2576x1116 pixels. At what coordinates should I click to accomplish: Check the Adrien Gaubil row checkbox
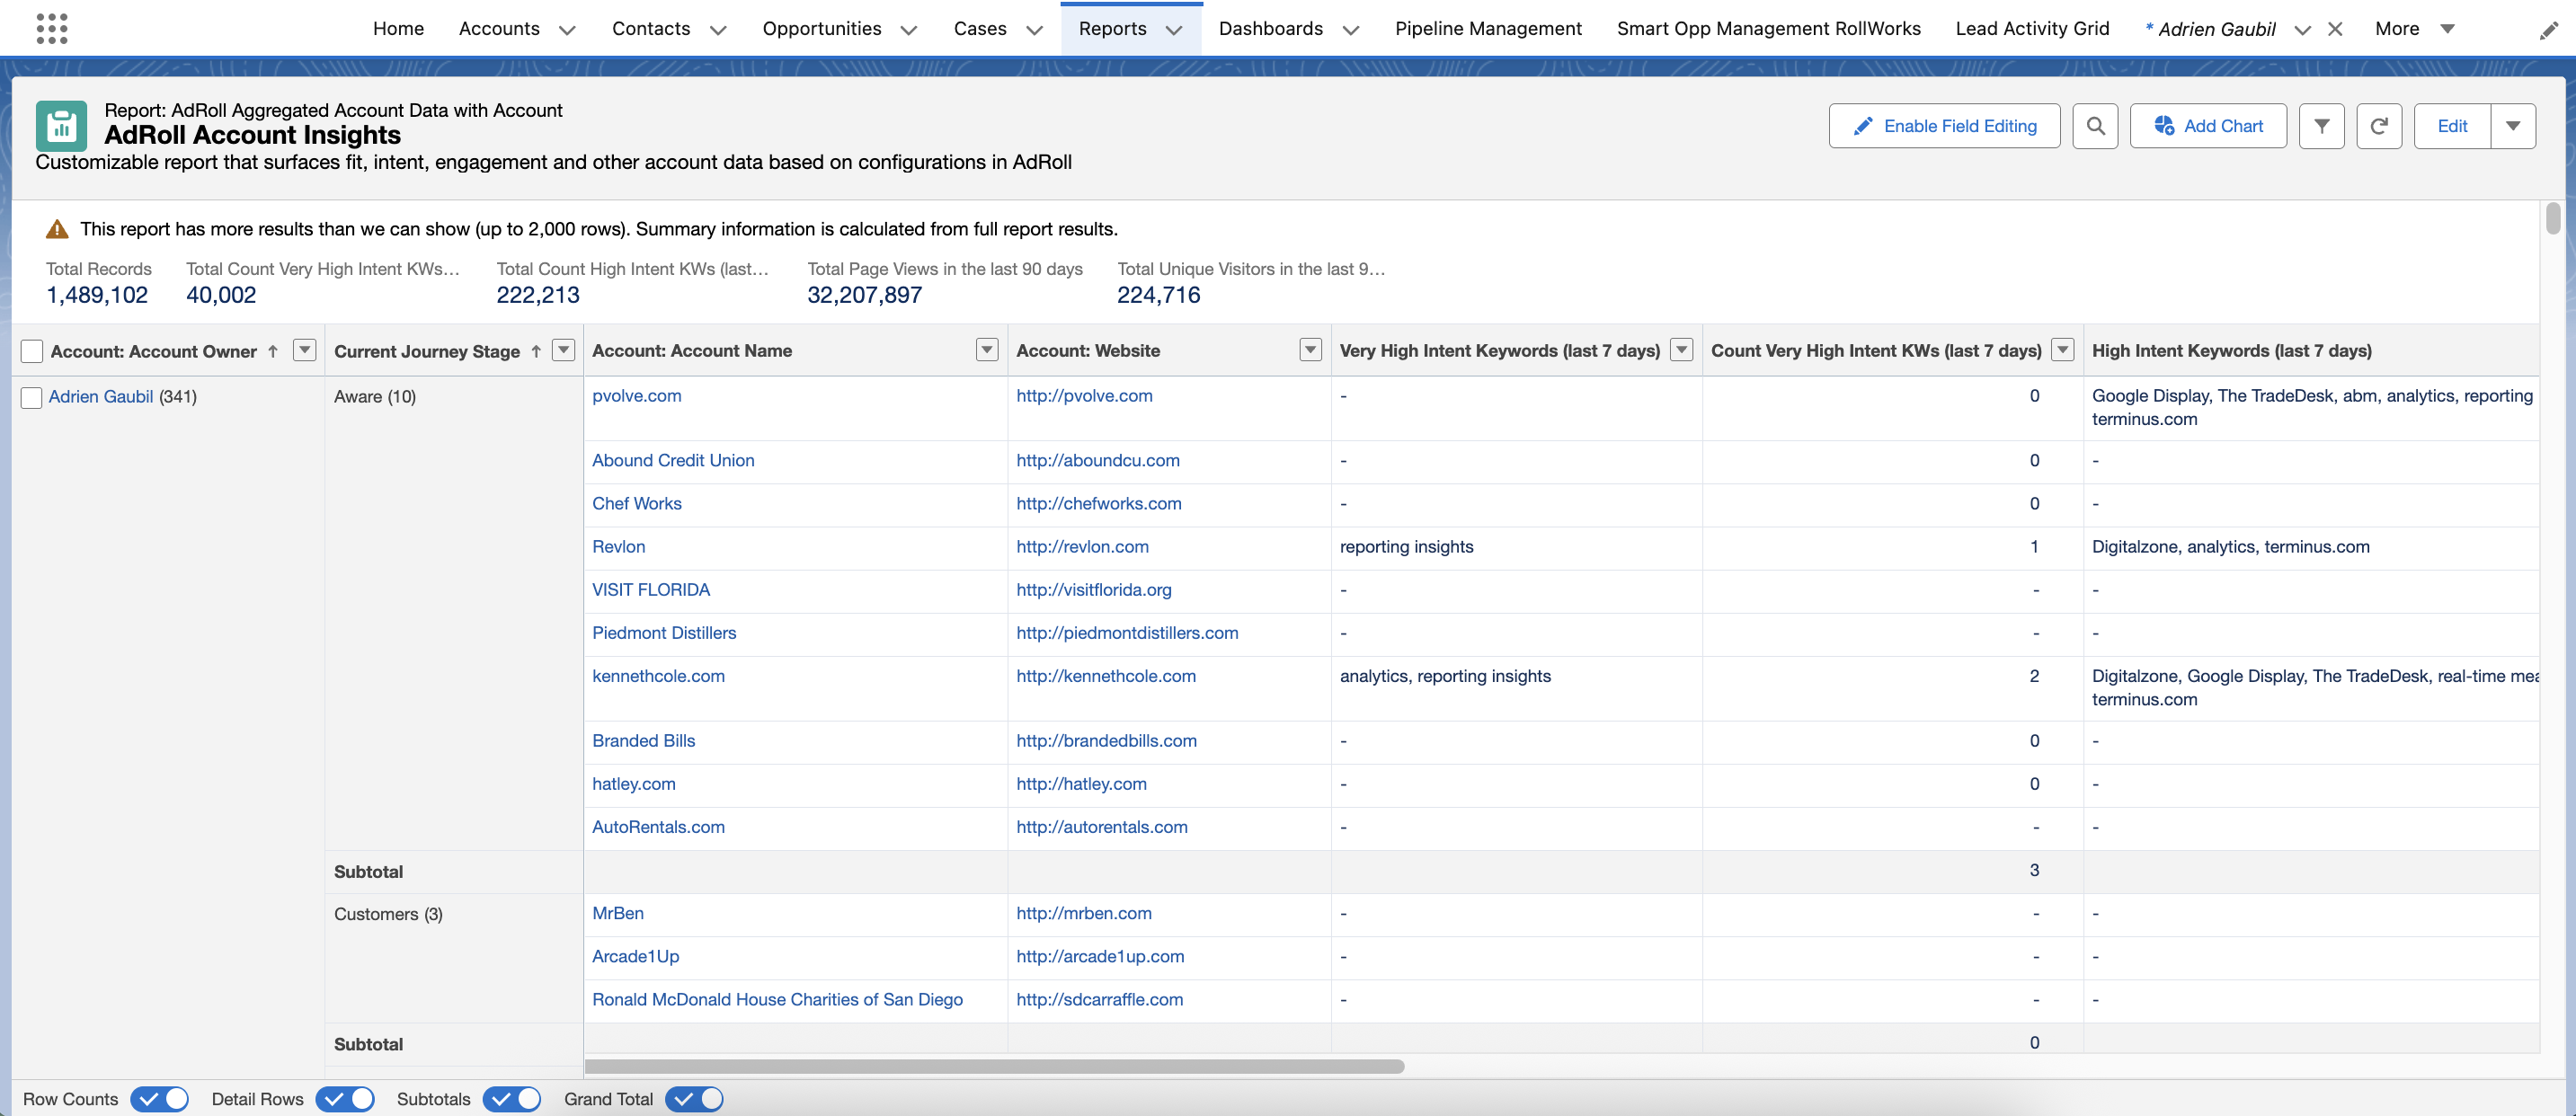32,397
